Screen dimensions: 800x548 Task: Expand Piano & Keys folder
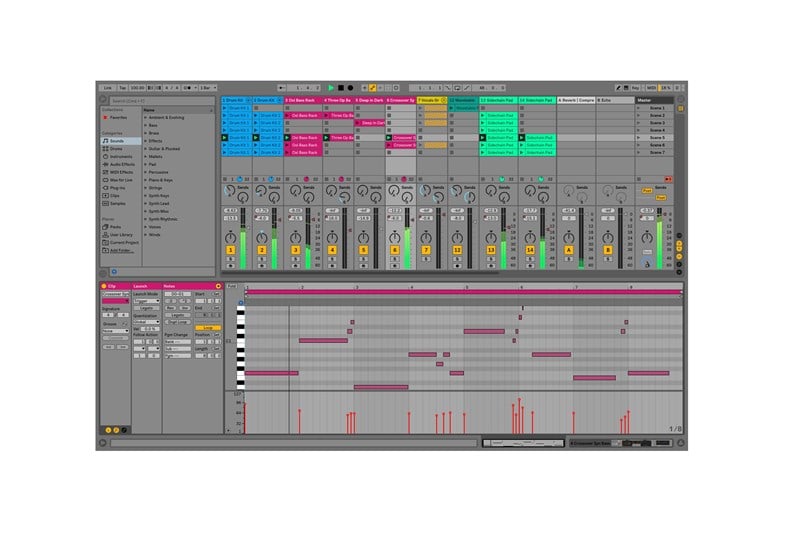(145, 180)
